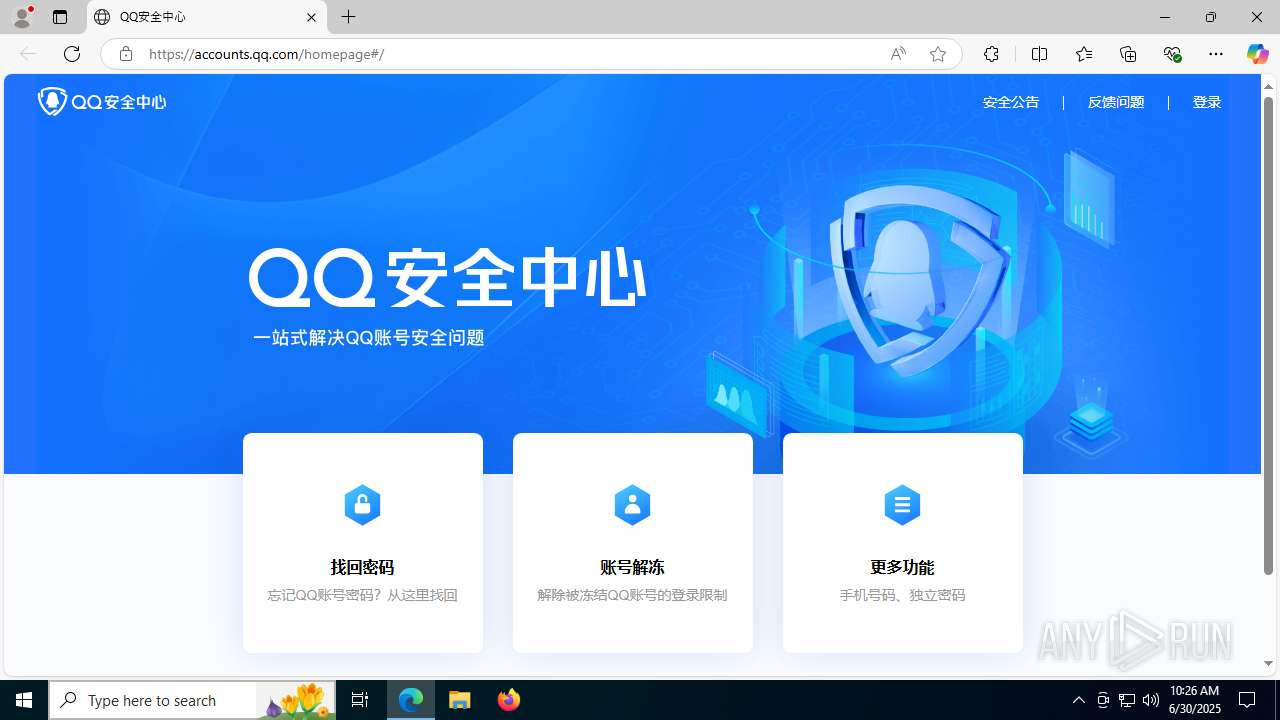Click the QQ安全中心 logo in header
The height and width of the screenshot is (720, 1280).
102,101
